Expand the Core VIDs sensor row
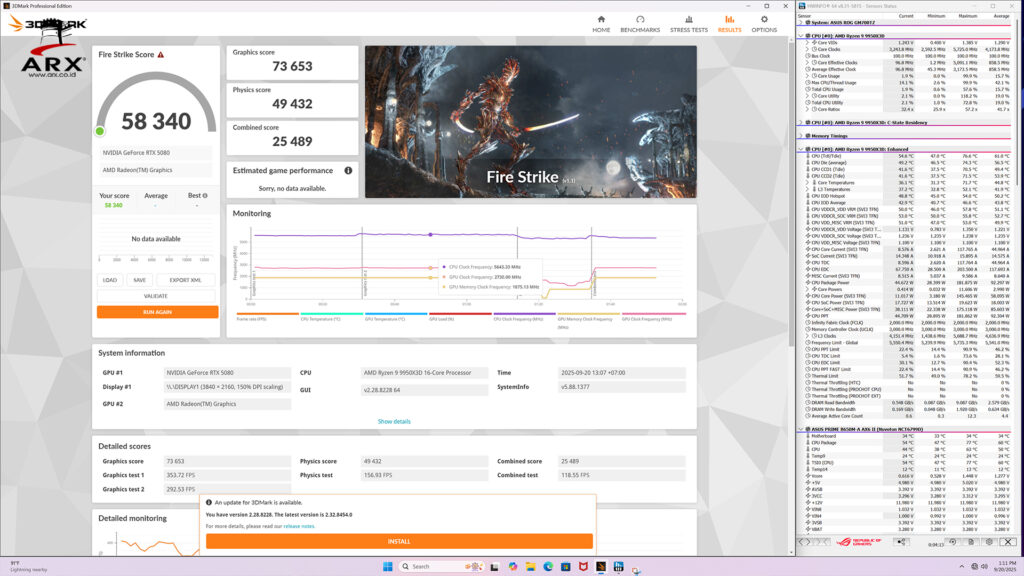 (809, 42)
